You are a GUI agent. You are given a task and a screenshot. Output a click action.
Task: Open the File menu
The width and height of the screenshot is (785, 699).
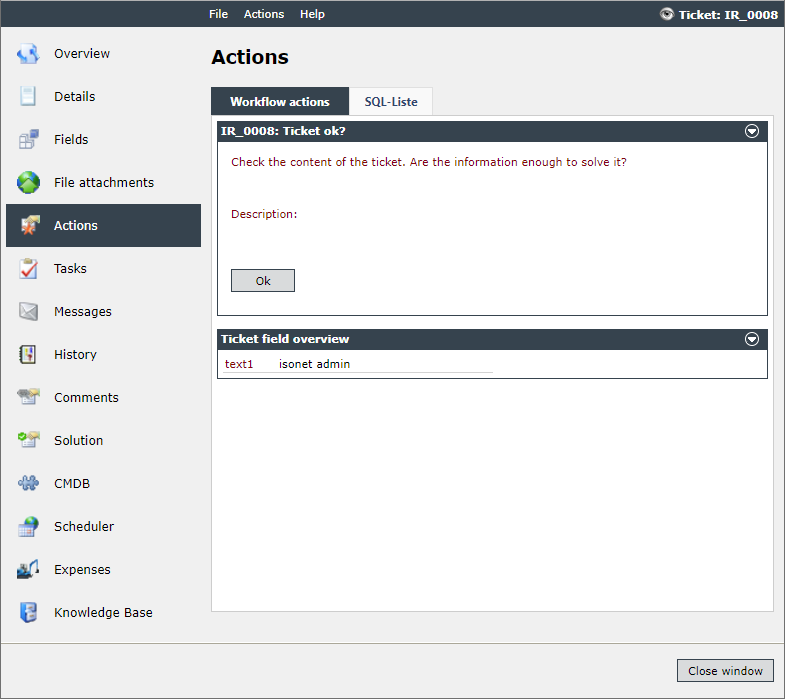(x=218, y=14)
